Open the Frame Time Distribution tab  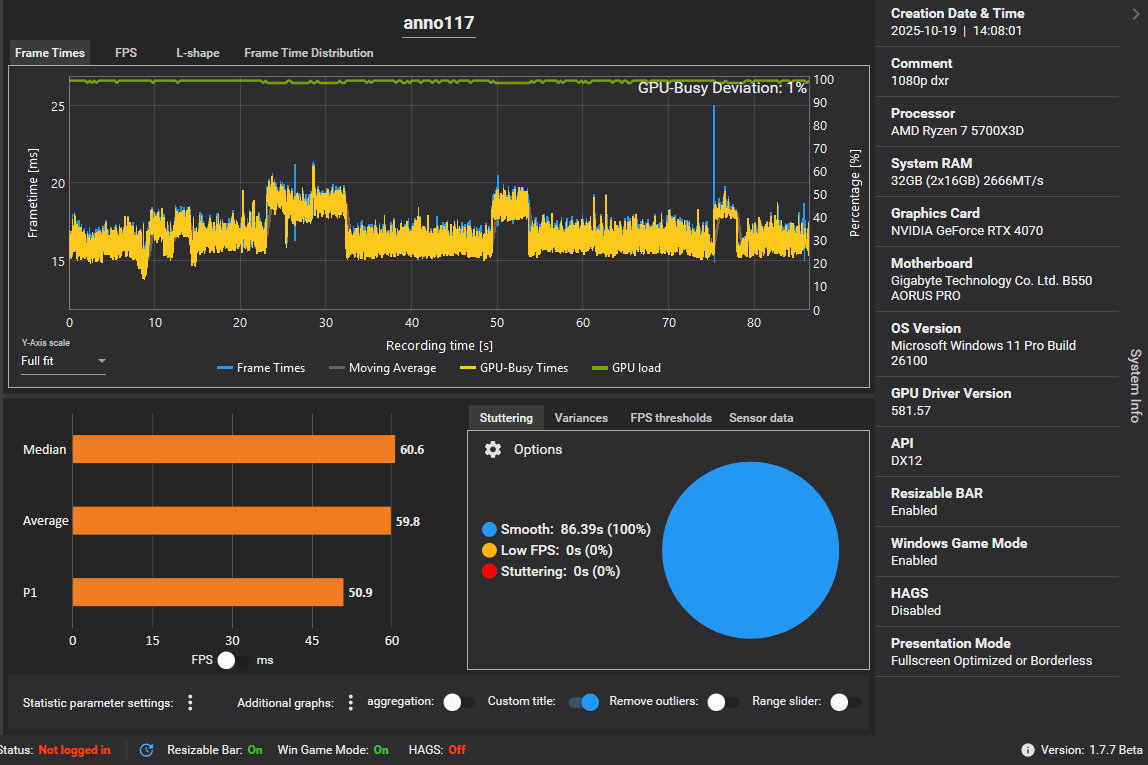(x=308, y=53)
